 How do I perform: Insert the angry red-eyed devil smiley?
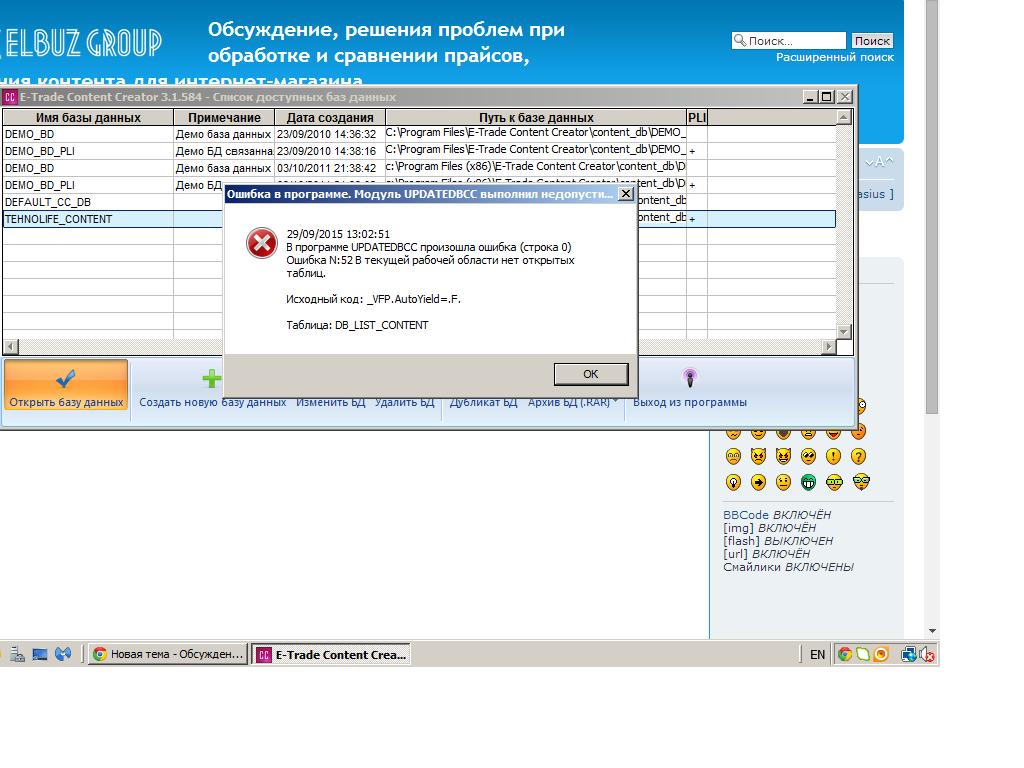(758, 456)
